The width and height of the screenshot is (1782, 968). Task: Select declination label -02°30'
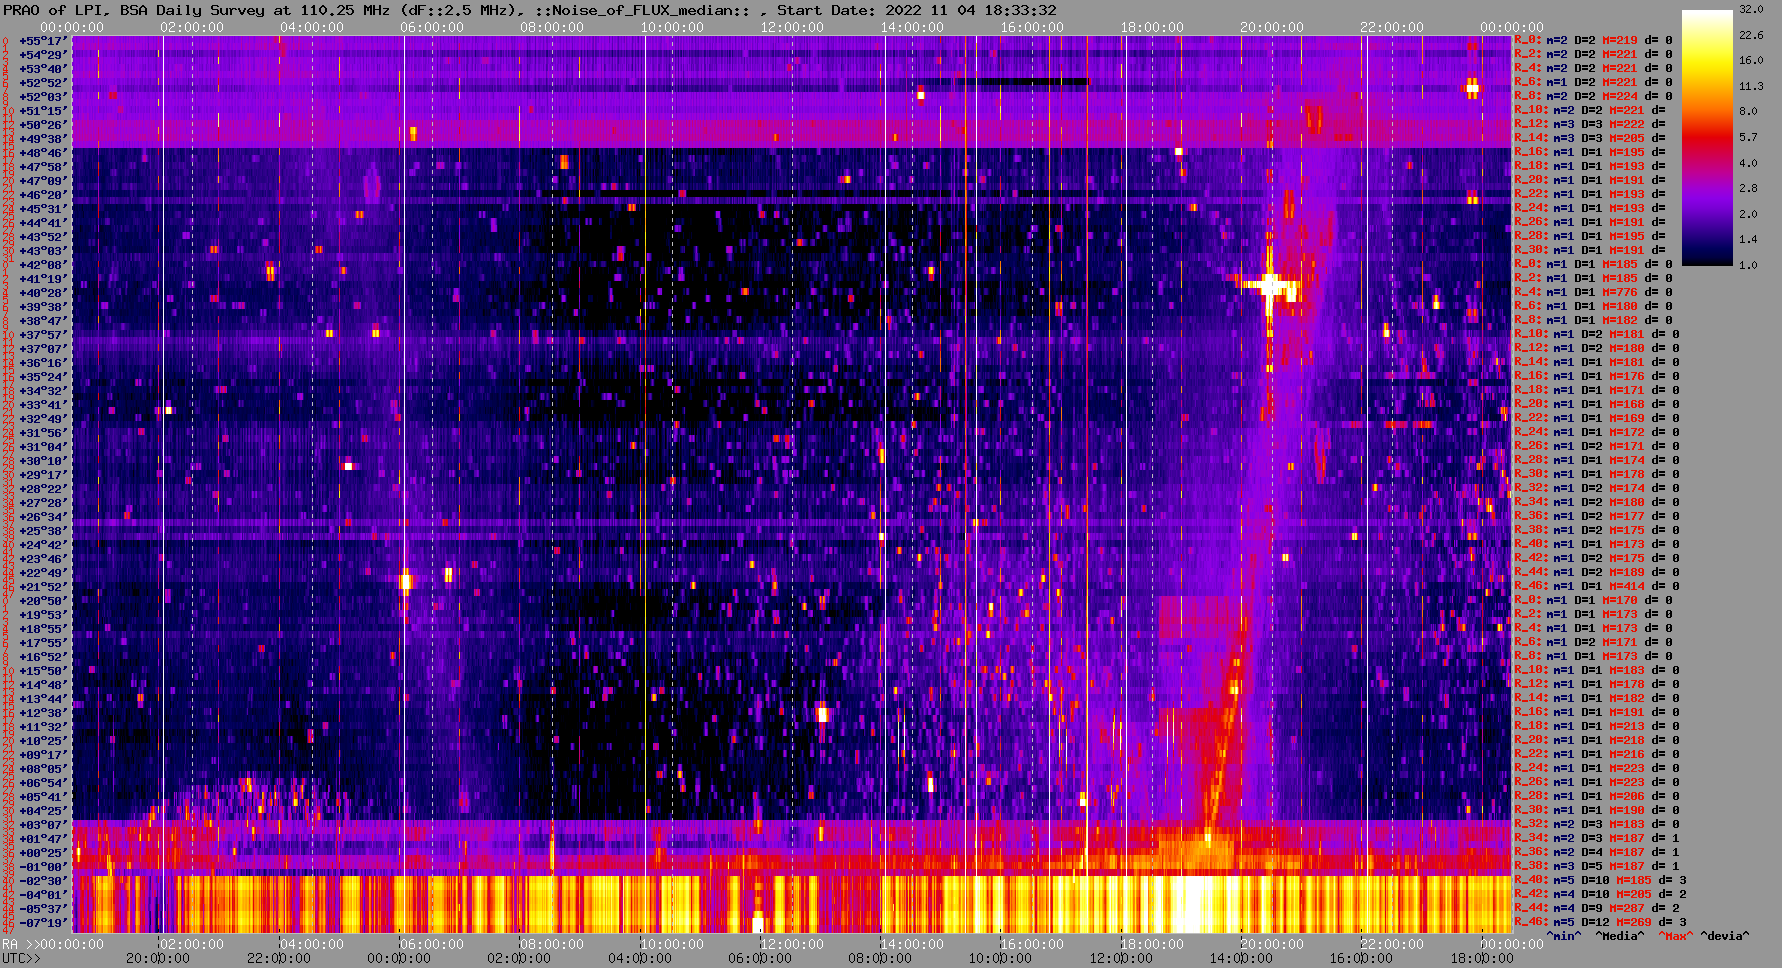pos(42,881)
